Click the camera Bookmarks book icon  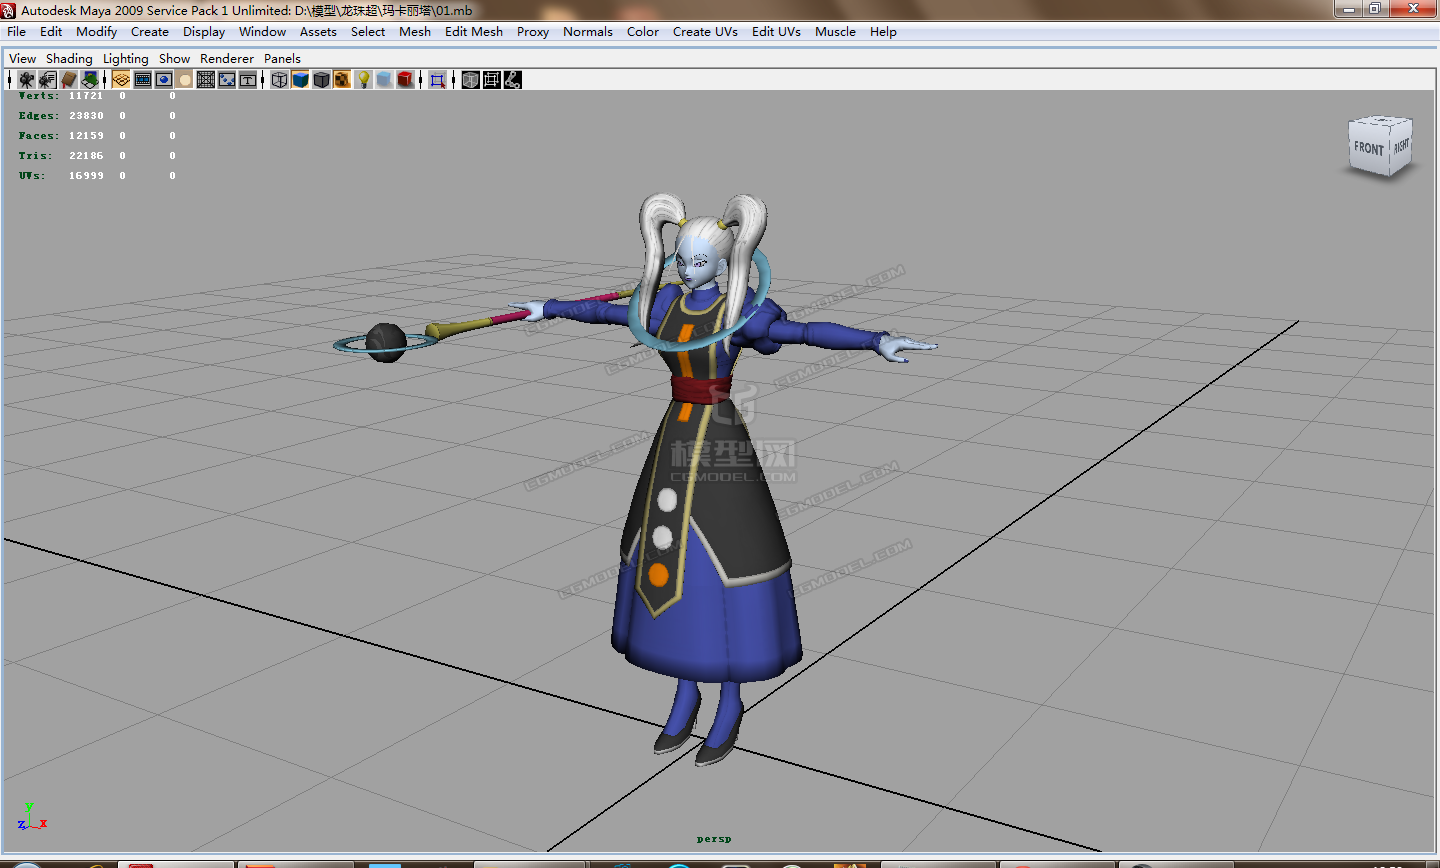point(69,80)
